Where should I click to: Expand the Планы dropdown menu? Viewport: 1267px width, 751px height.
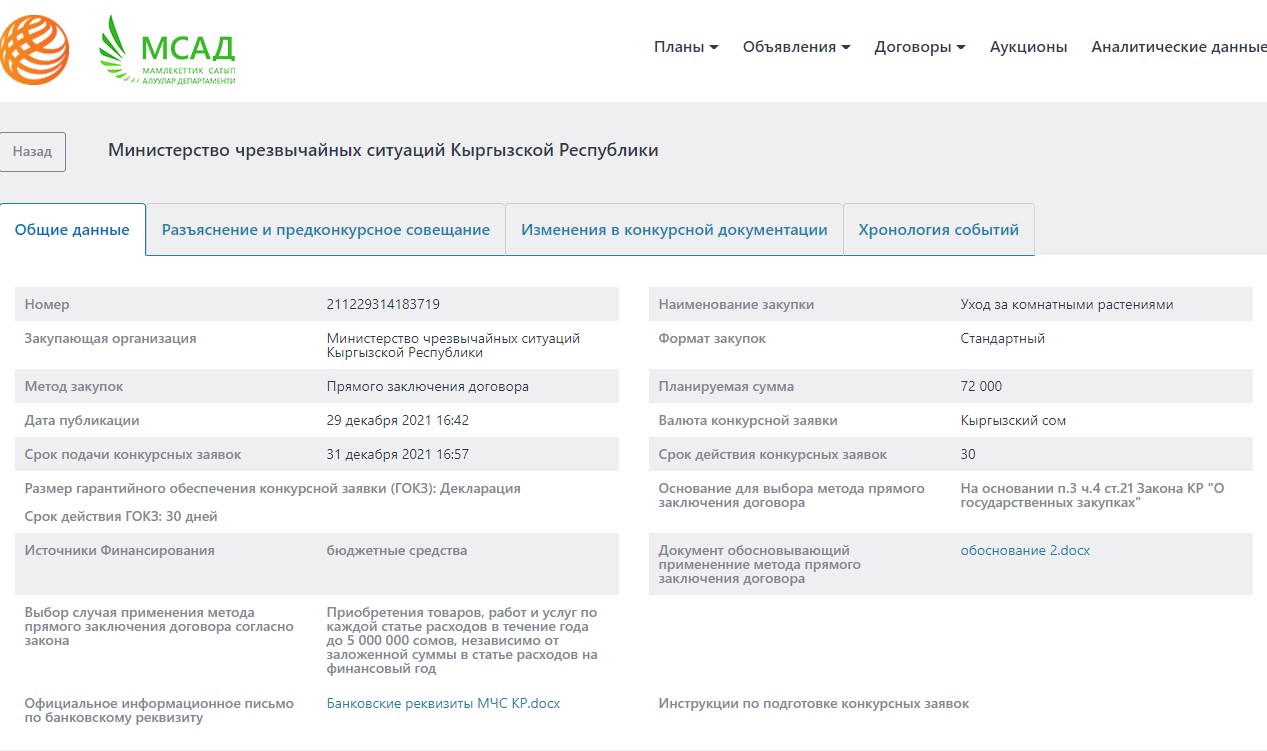pyautogui.click(x=686, y=47)
